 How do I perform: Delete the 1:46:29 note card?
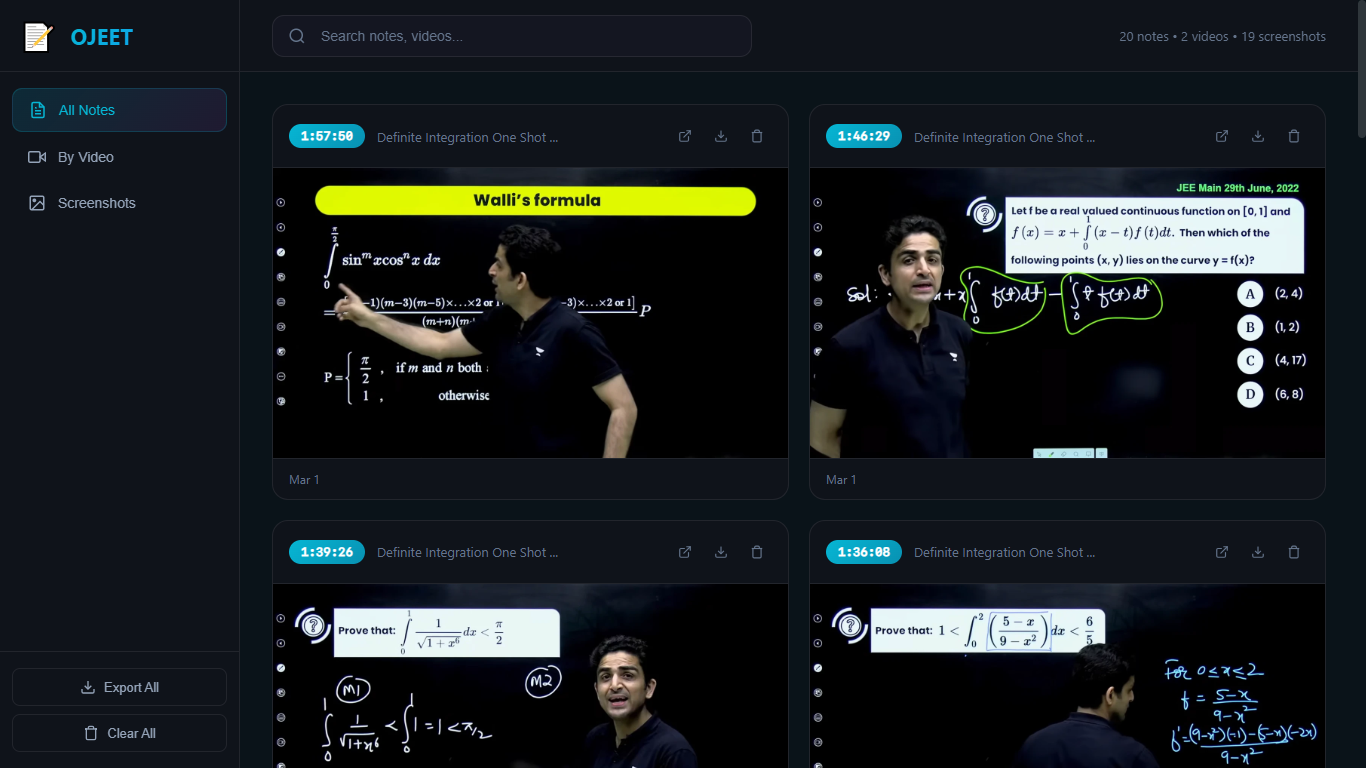coord(1294,136)
